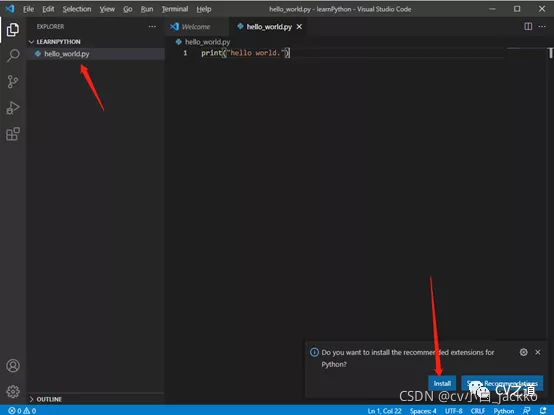Open editor more actions menu
Screen dimensions: 554x415
pos(542,26)
